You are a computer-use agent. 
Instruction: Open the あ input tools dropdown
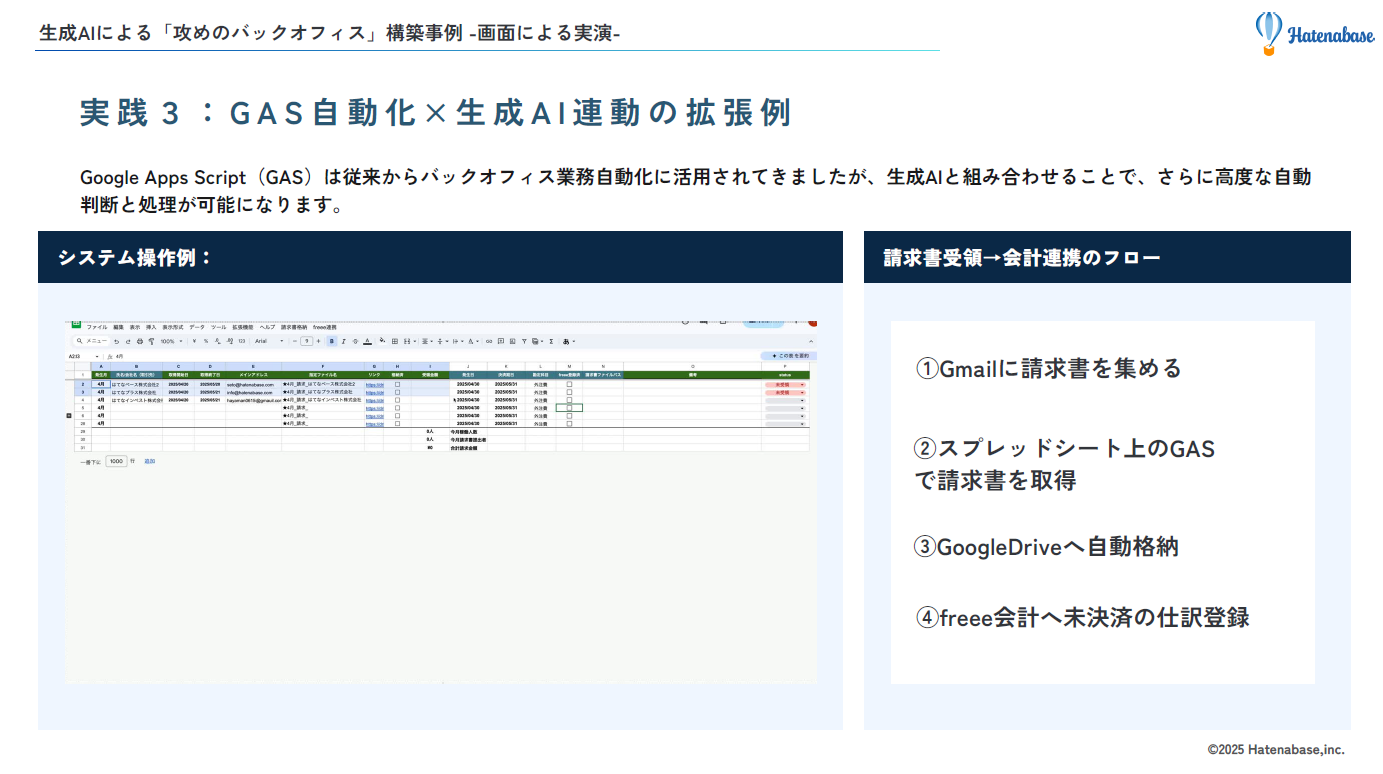point(569,341)
